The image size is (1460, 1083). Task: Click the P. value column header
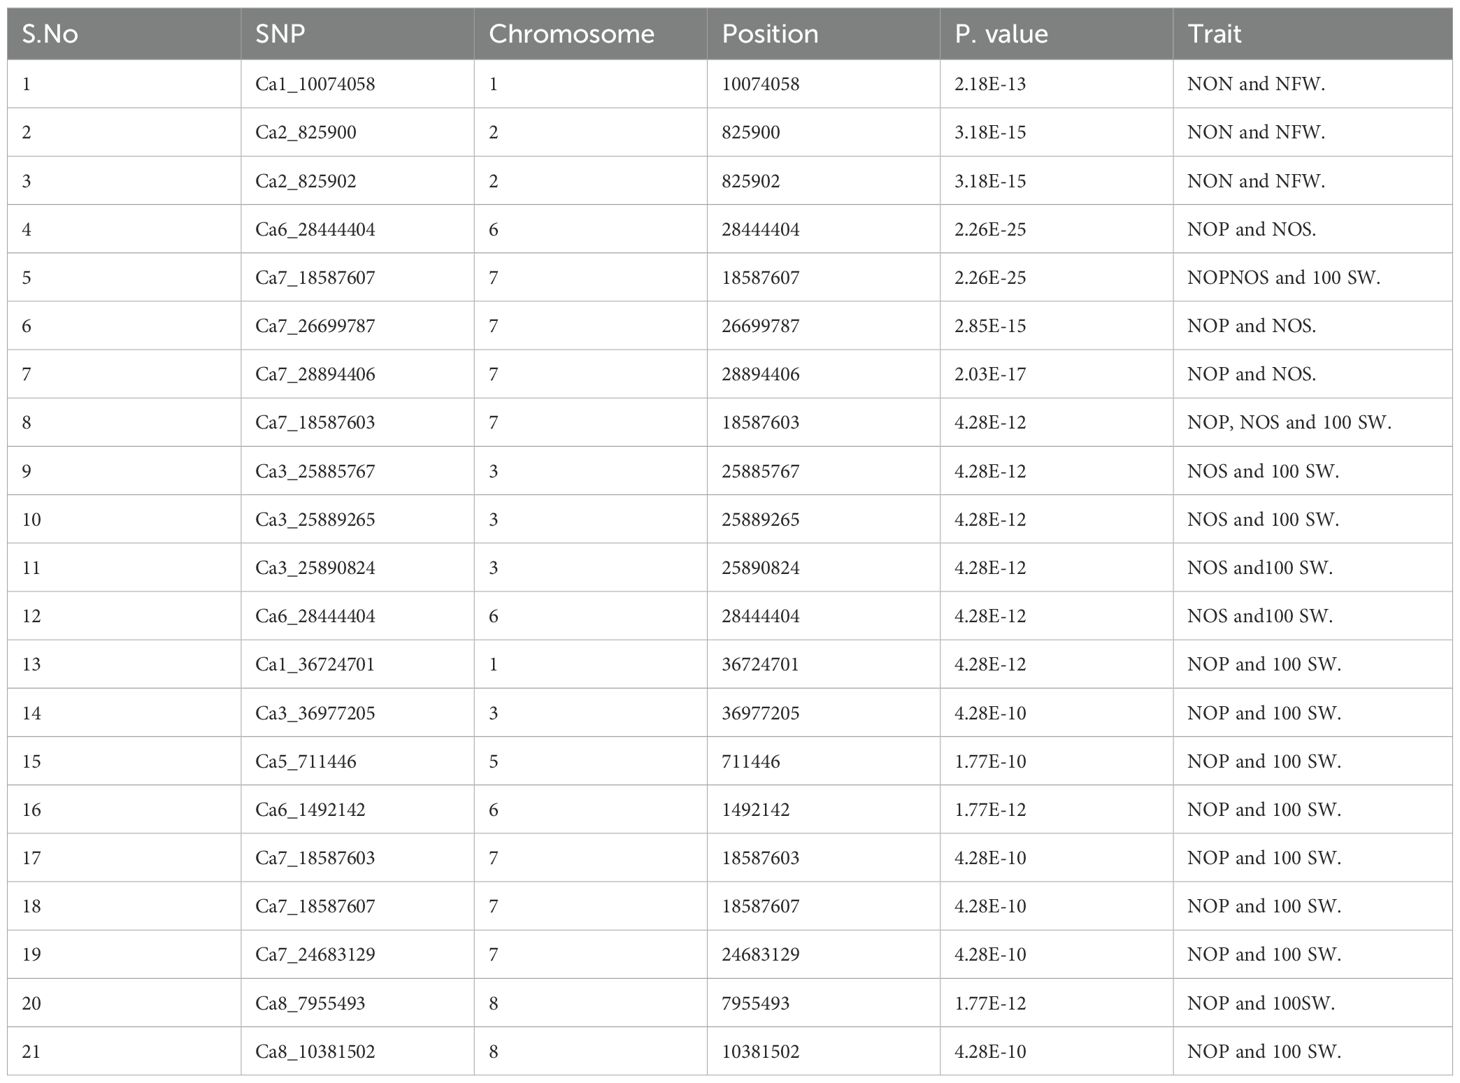[x=1001, y=34]
